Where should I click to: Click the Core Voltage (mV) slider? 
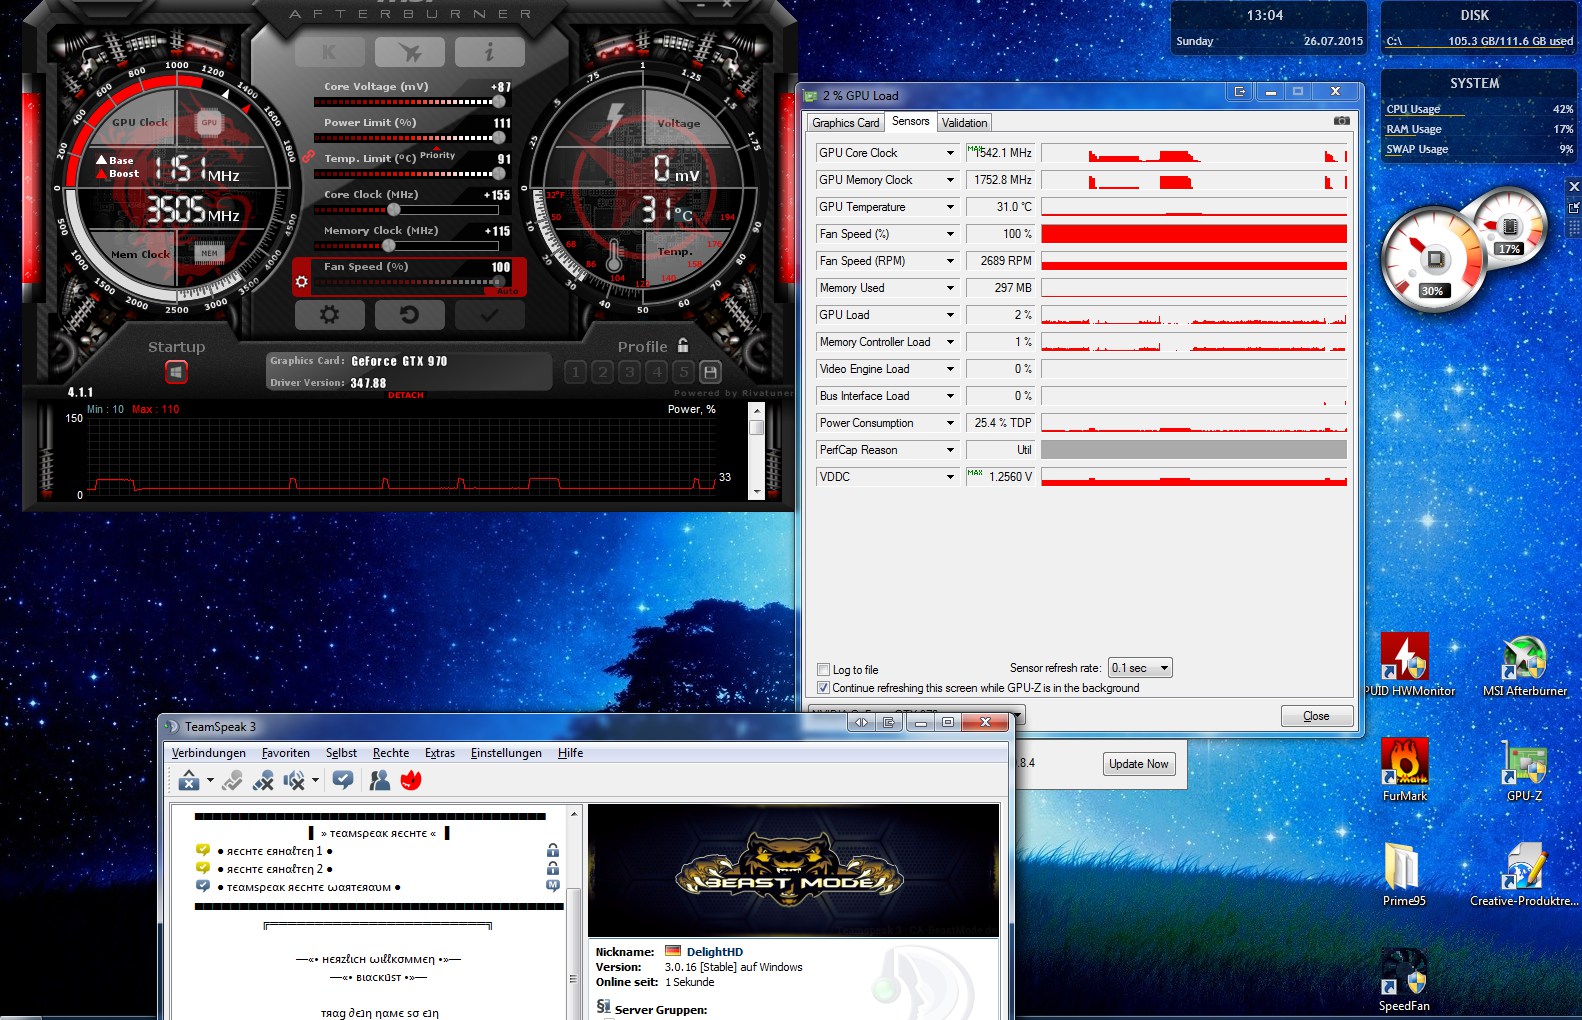(x=410, y=102)
